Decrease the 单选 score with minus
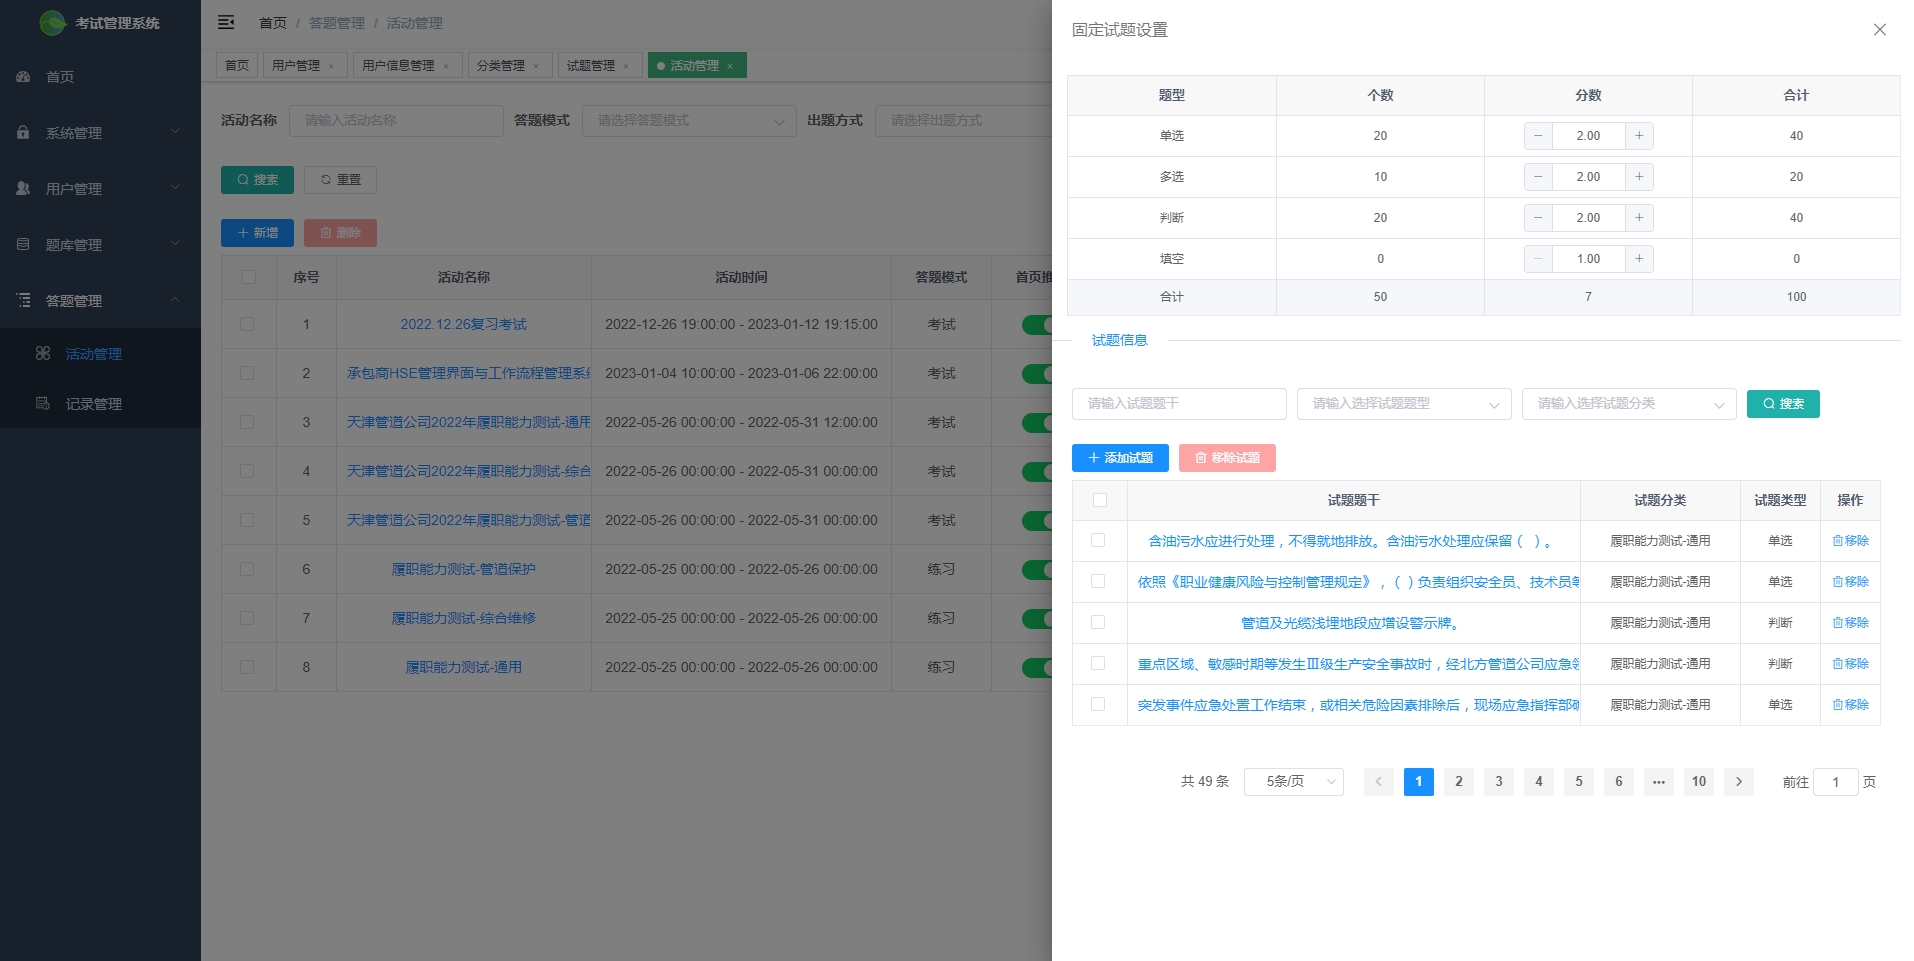This screenshot has width=1914, height=961. tap(1538, 136)
